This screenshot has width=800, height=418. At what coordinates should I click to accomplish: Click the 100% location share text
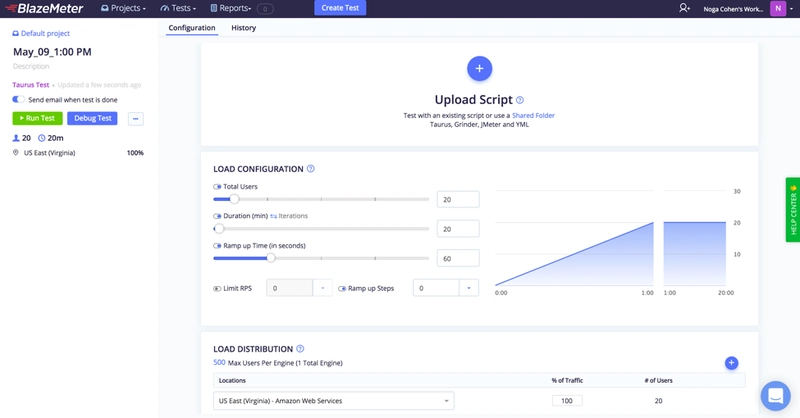135,153
